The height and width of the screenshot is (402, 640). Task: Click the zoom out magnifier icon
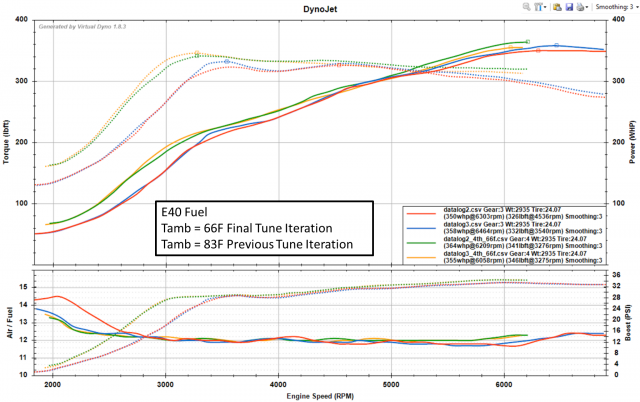click(x=527, y=7)
